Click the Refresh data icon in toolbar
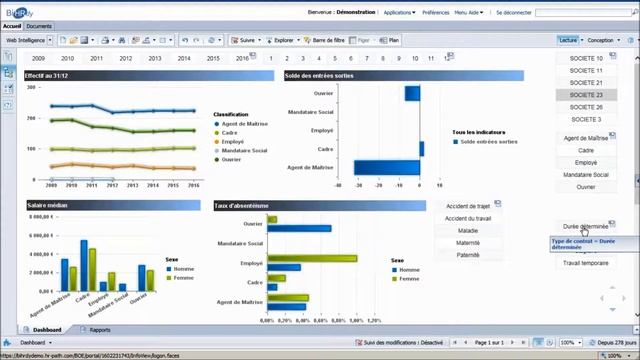 [211, 40]
